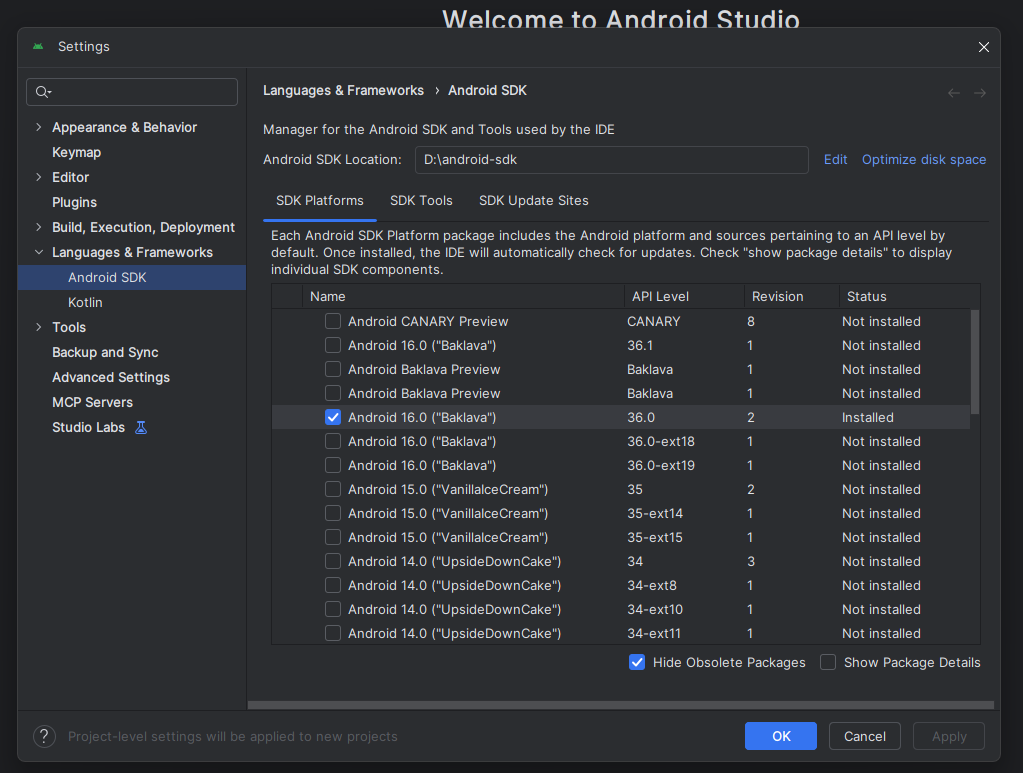Open Backup and Sync settings

(x=105, y=352)
